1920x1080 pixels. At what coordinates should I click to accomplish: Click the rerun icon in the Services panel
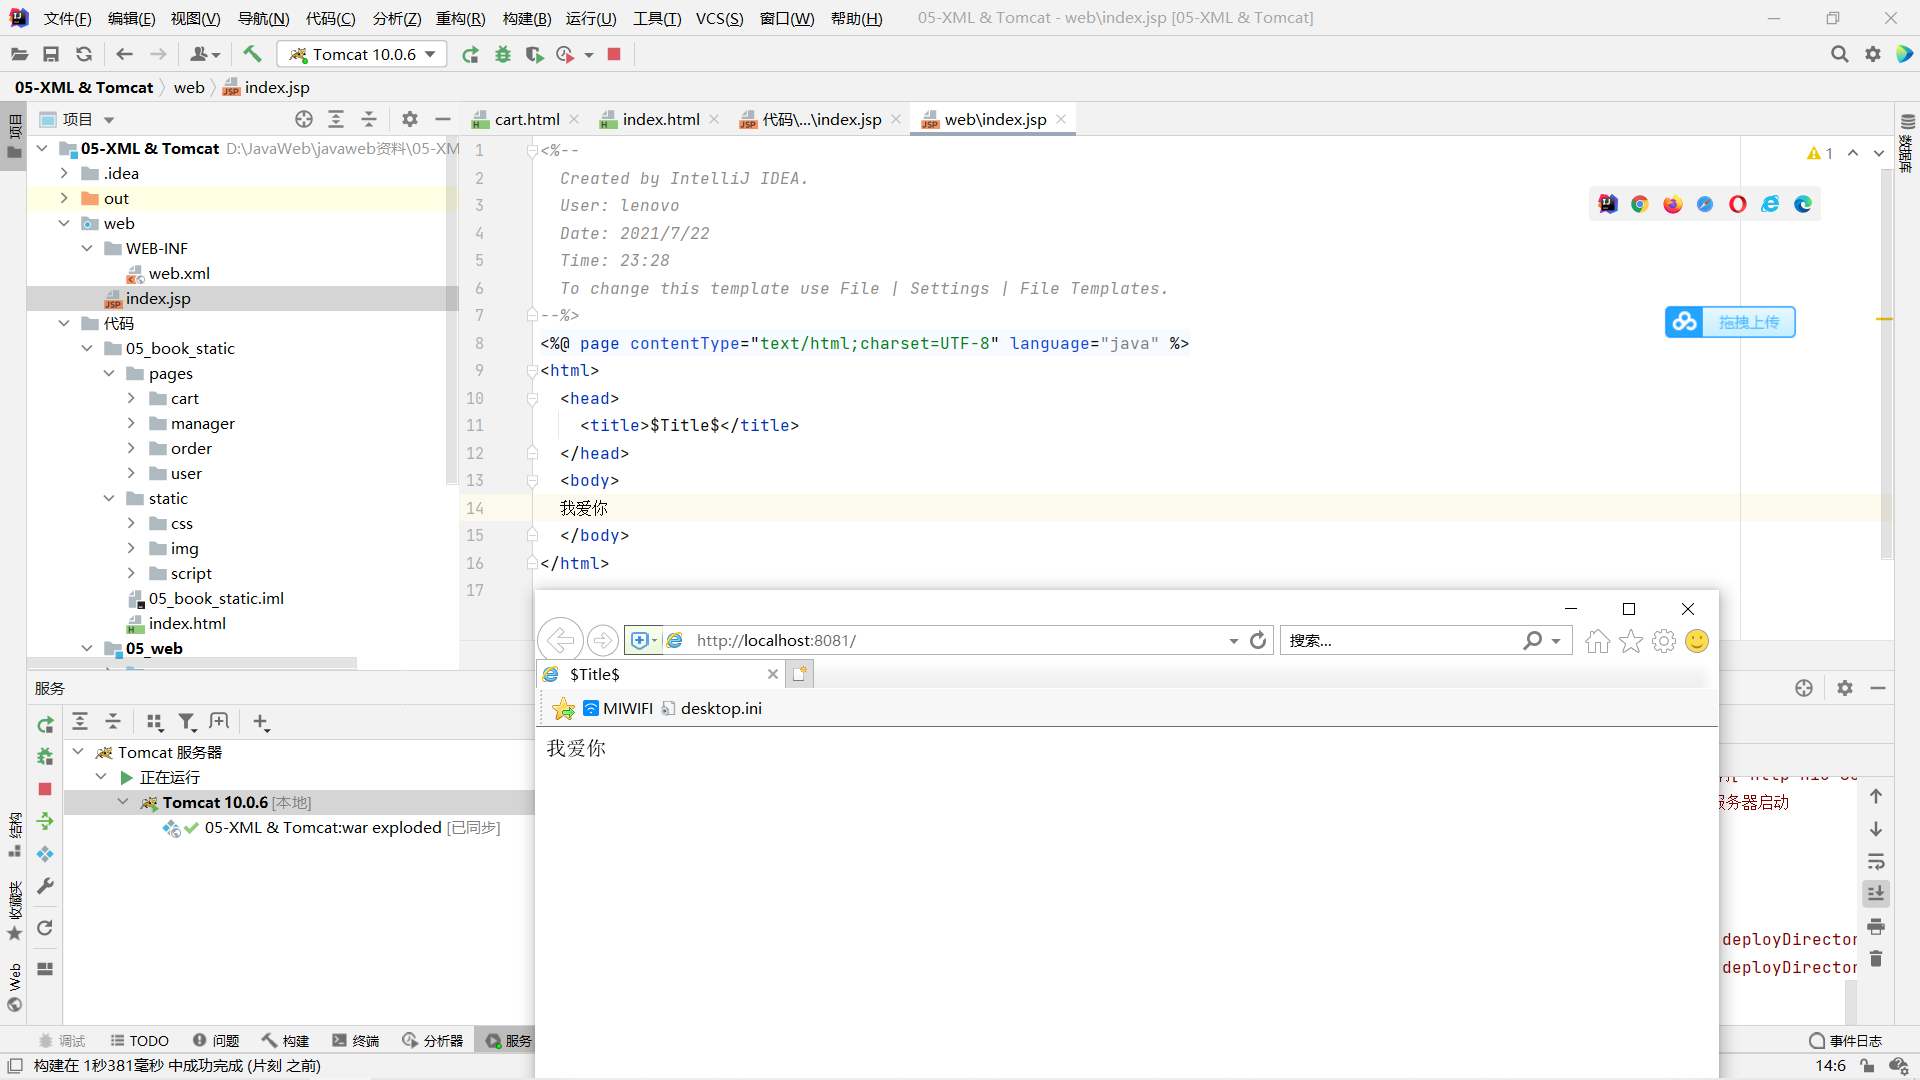click(x=45, y=724)
